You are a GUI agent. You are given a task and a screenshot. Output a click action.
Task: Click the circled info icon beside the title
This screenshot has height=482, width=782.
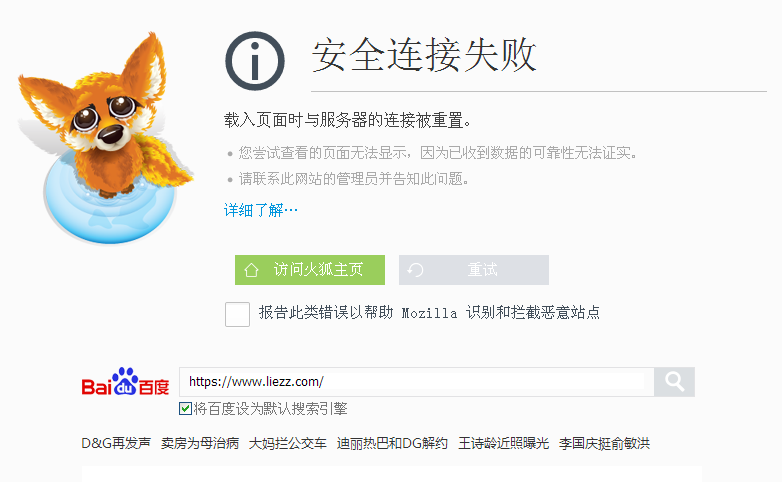(255, 61)
